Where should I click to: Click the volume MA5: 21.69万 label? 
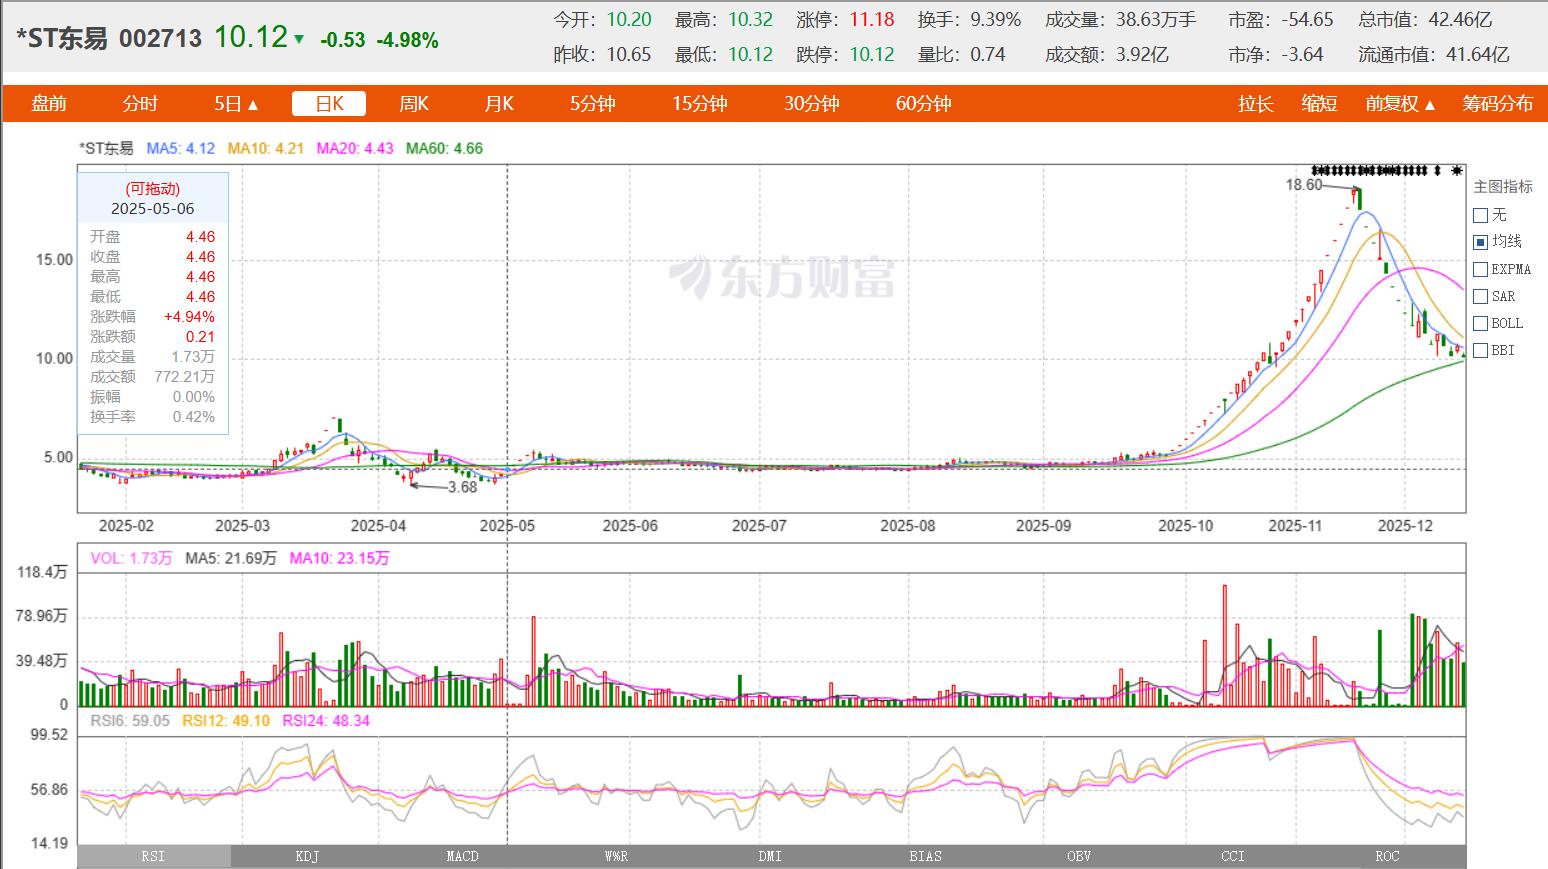click(231, 558)
